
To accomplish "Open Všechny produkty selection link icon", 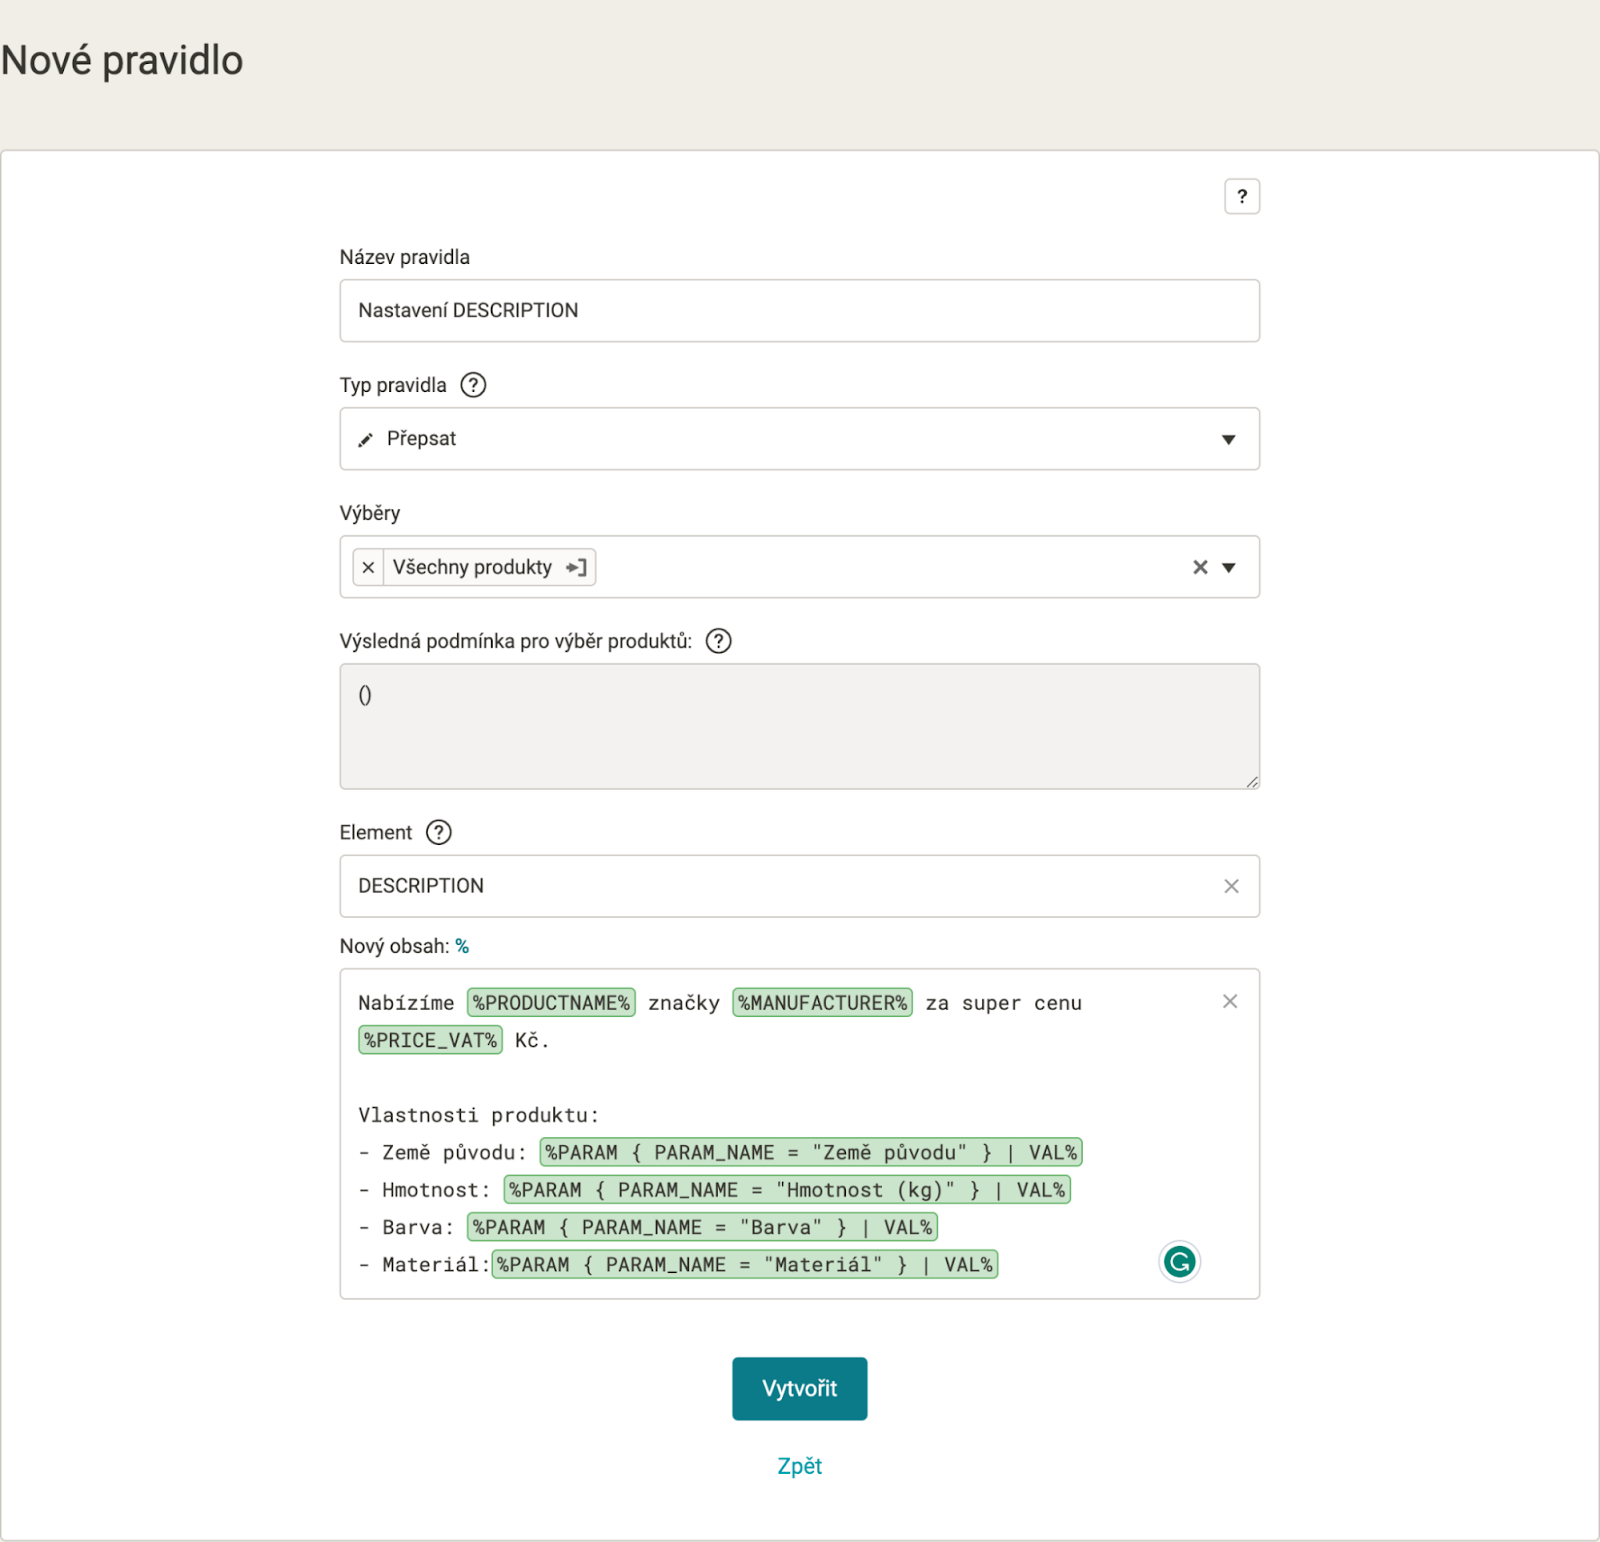I will 576,567.
